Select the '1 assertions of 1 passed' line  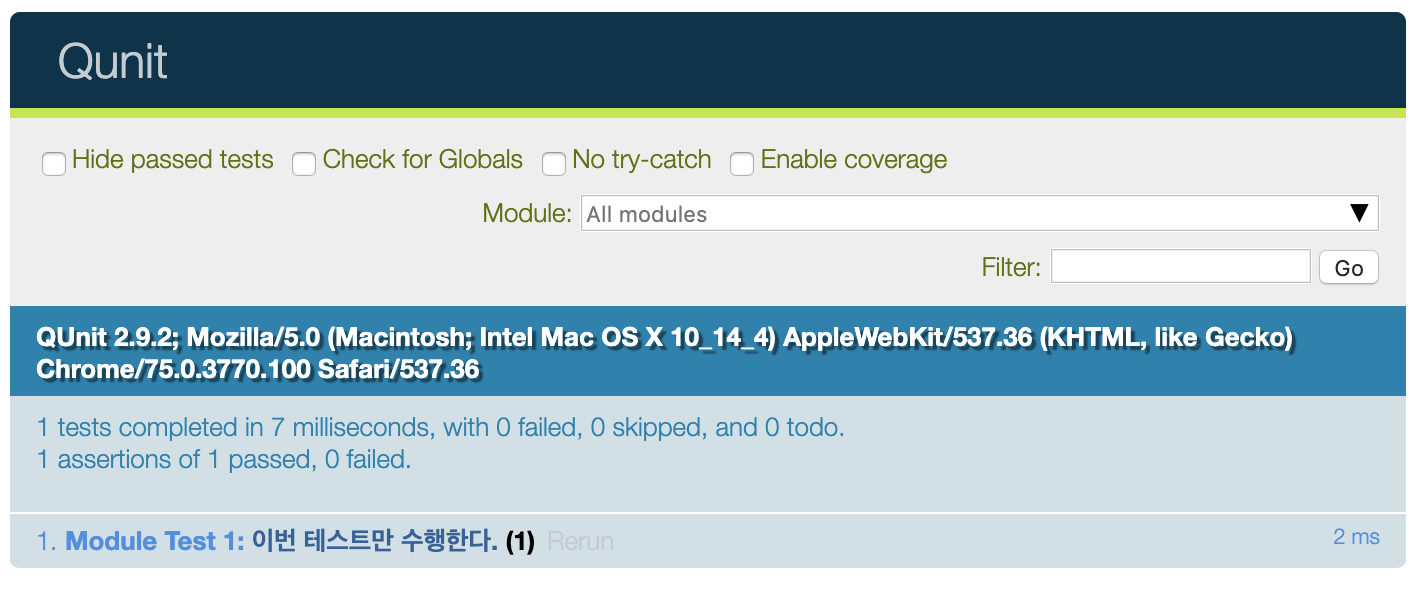point(224,460)
